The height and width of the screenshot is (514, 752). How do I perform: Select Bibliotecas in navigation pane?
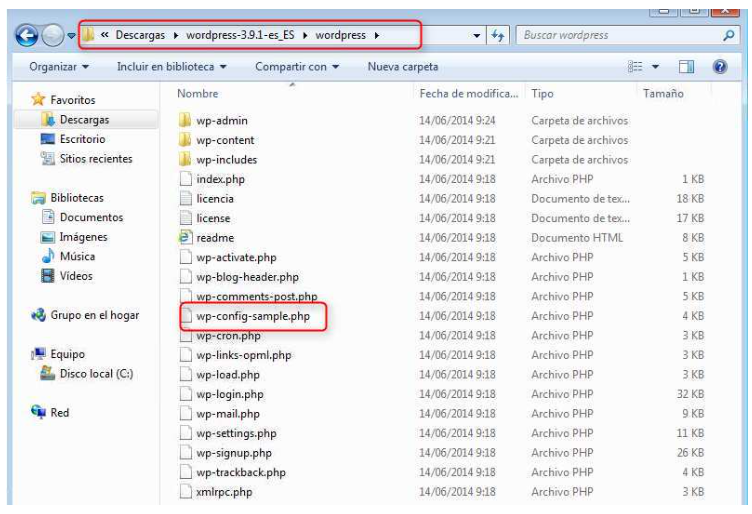[77, 198]
